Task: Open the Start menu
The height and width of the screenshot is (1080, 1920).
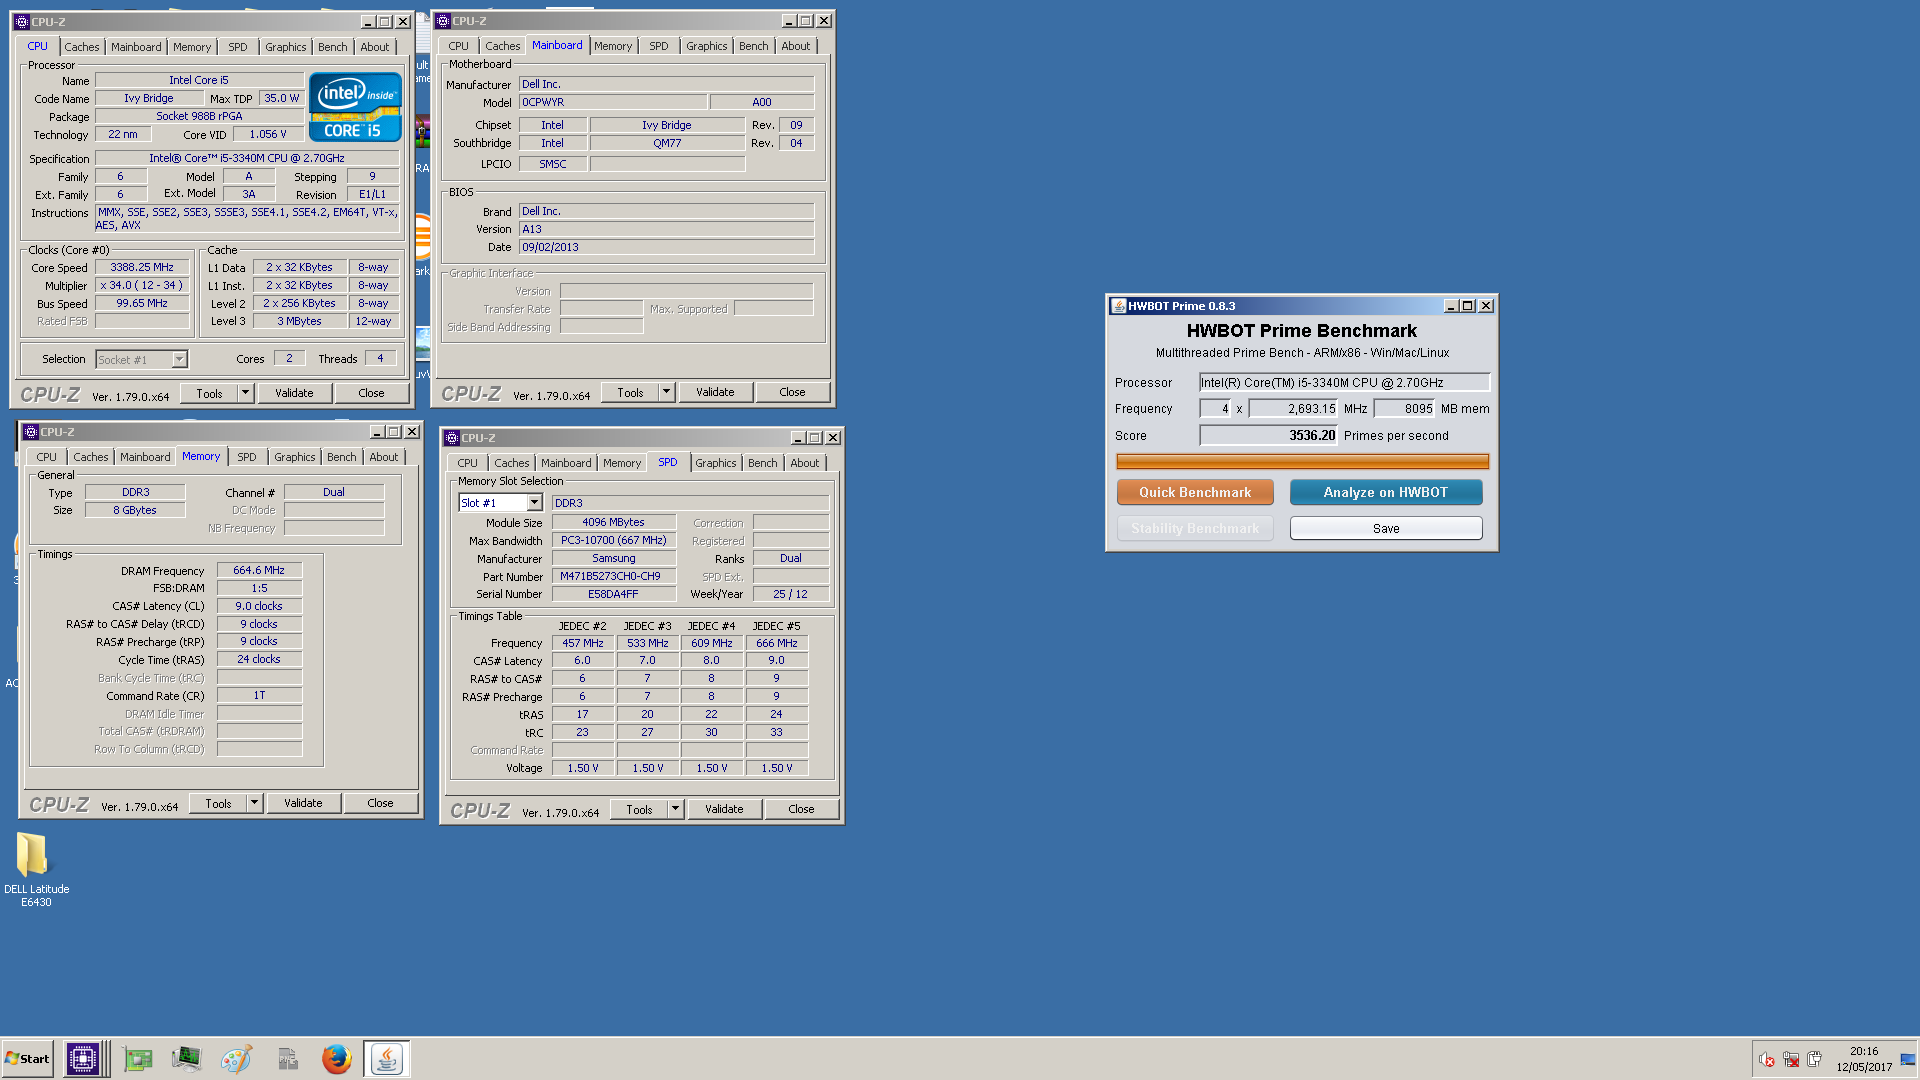Action: [x=27, y=1059]
